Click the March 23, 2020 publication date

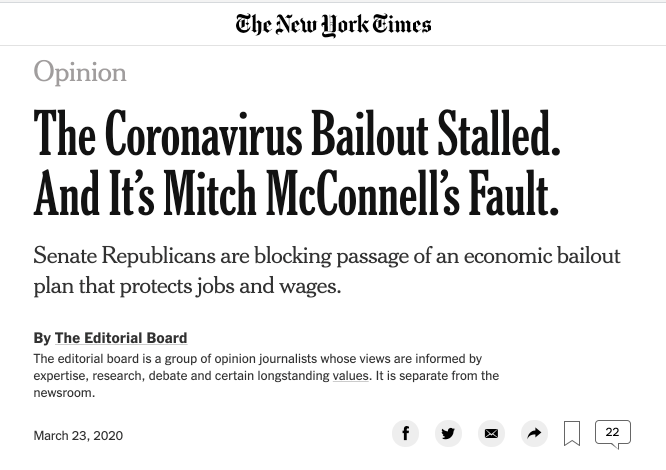pos(78,436)
